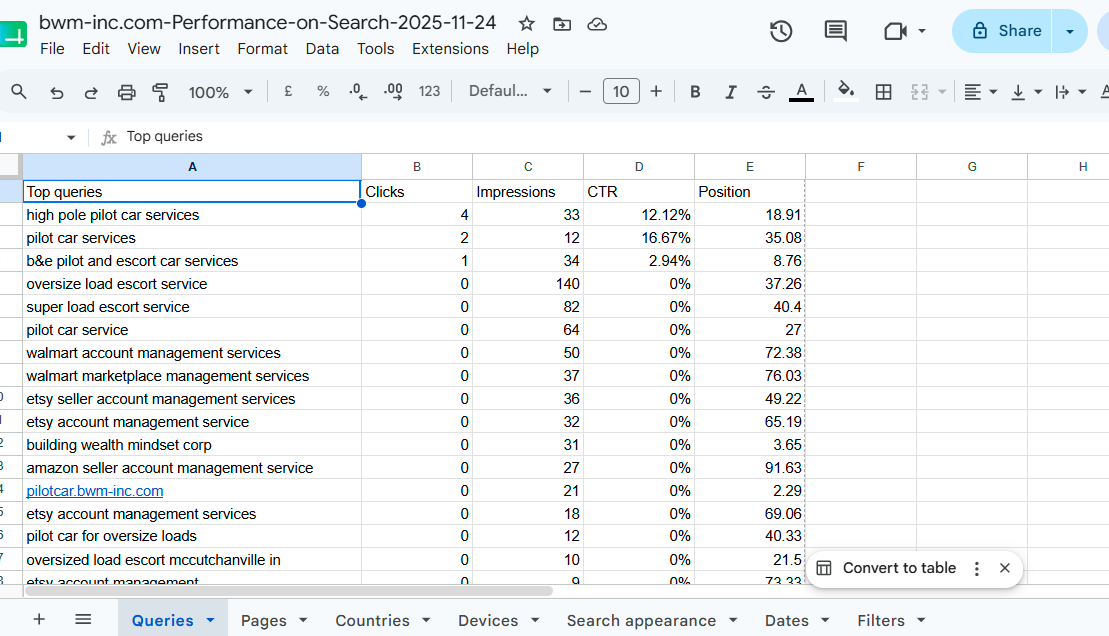Click the merge cells icon
1109x636 pixels.
tap(919, 92)
